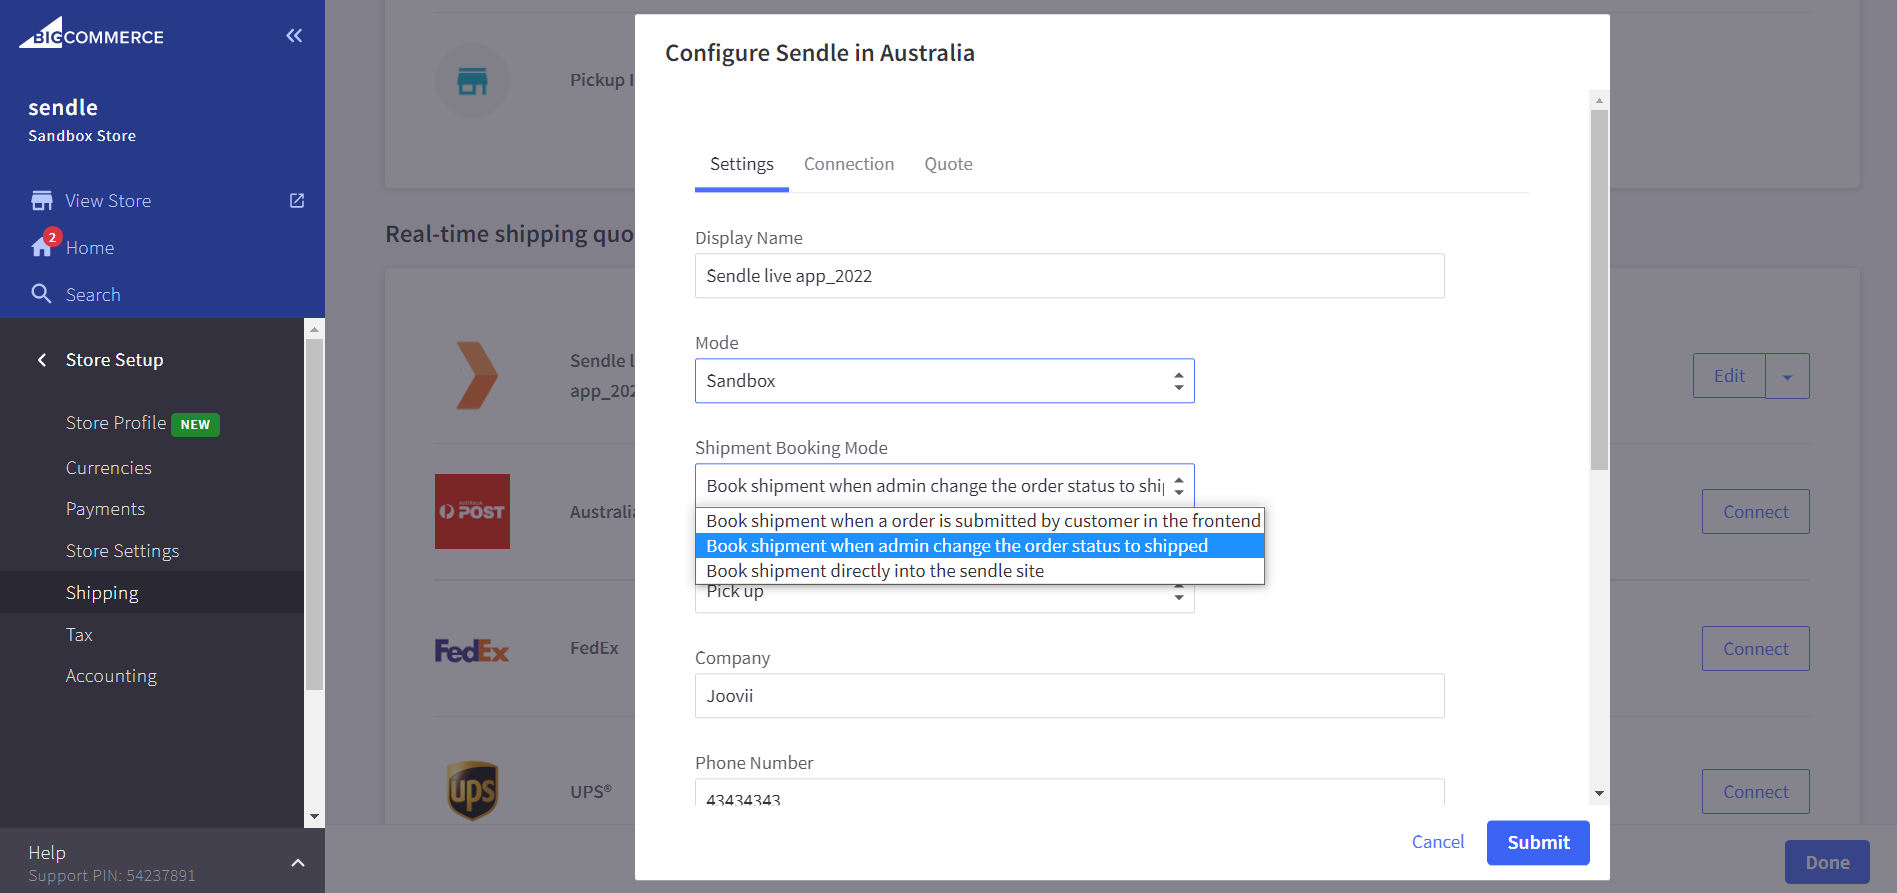This screenshot has height=893, width=1897.
Task: Switch to the Connection tab
Action: tap(848, 164)
